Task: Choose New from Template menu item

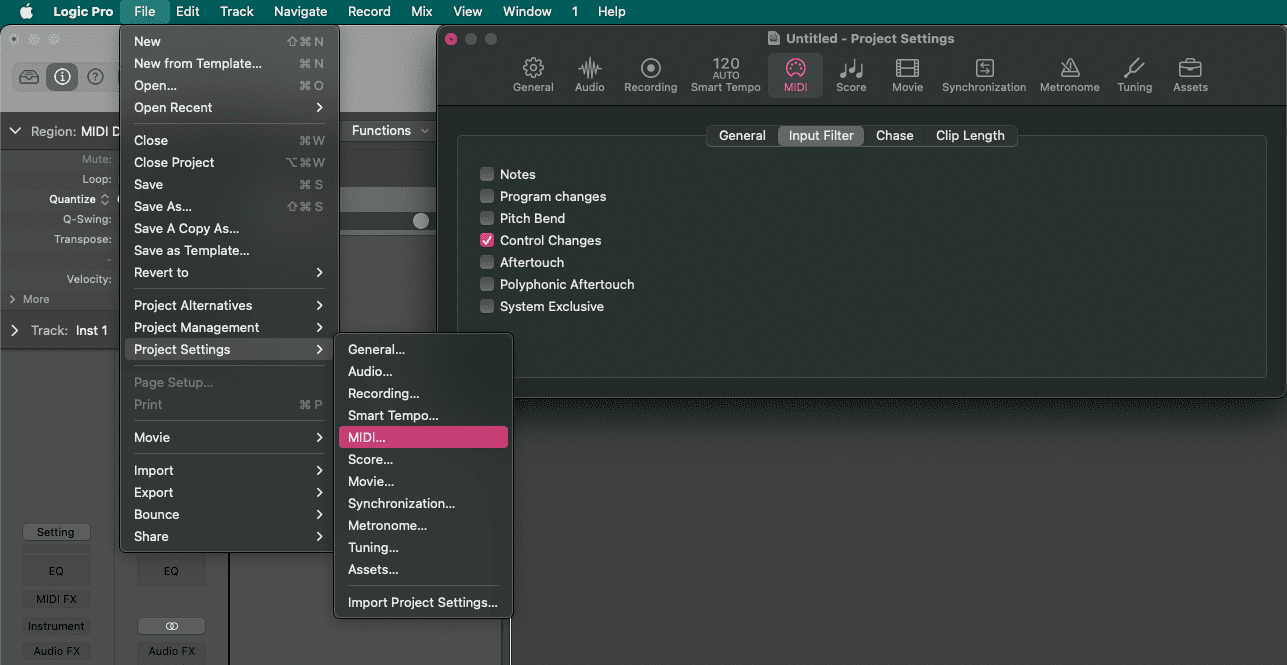Action: pyautogui.click(x=229, y=63)
